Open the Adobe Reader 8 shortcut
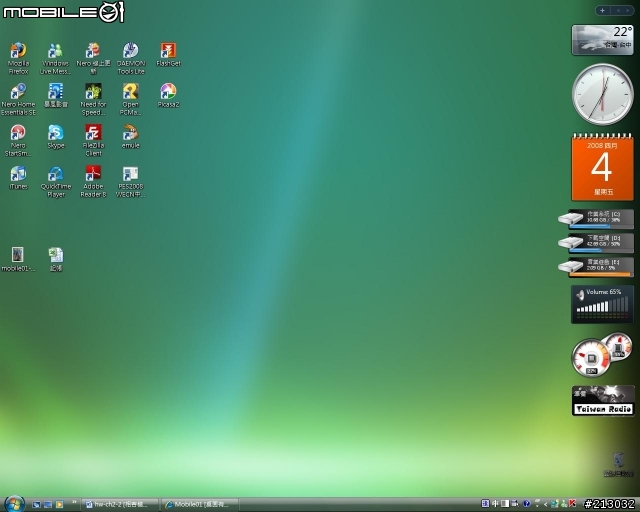This screenshot has height=512, width=640. [x=93, y=182]
